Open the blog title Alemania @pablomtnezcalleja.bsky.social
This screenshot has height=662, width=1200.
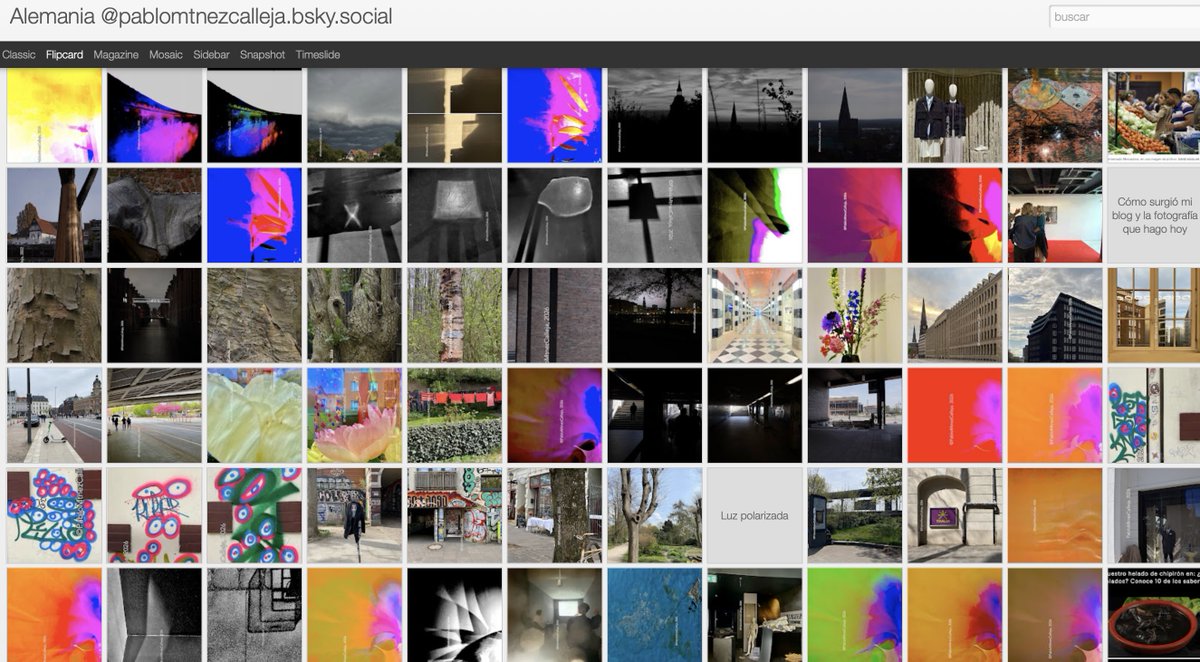(201, 16)
